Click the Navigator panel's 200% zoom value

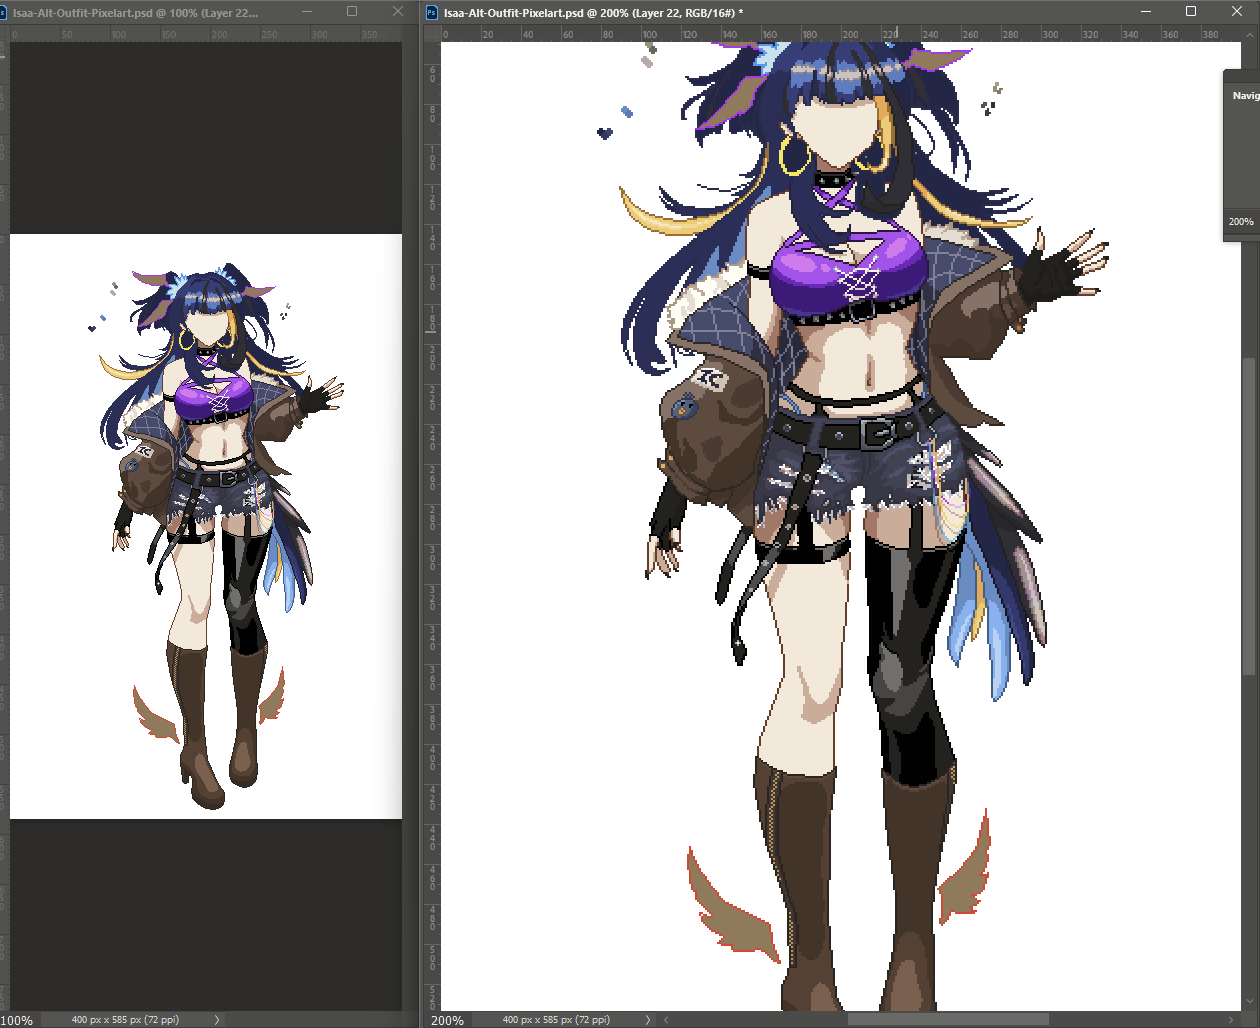1241,222
